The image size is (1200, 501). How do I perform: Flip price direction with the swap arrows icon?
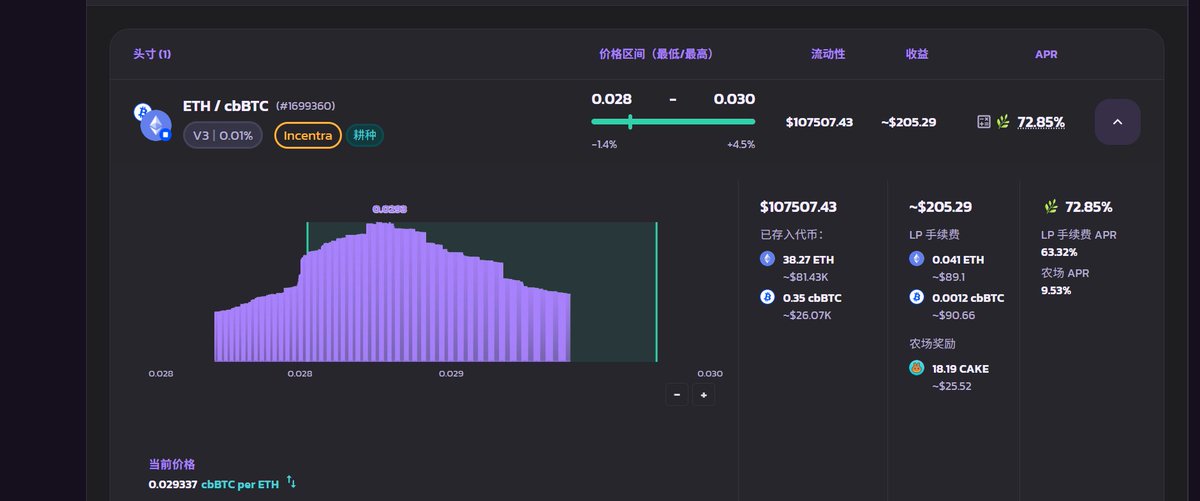coord(291,482)
